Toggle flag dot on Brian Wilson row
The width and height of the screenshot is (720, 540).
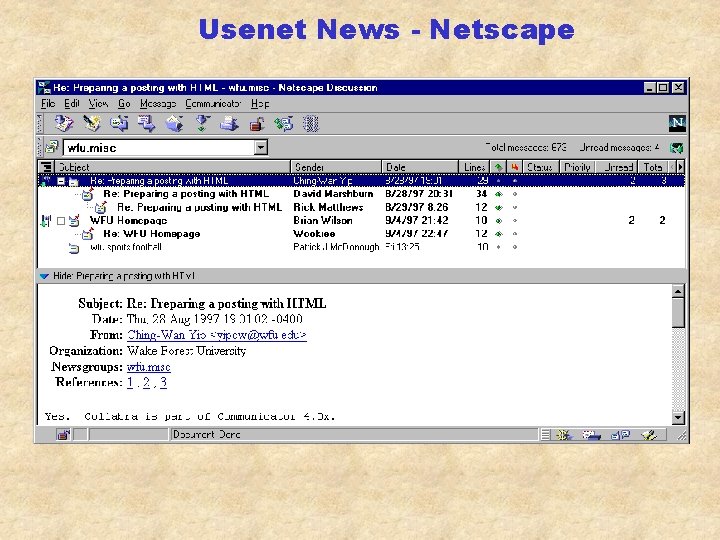515,221
